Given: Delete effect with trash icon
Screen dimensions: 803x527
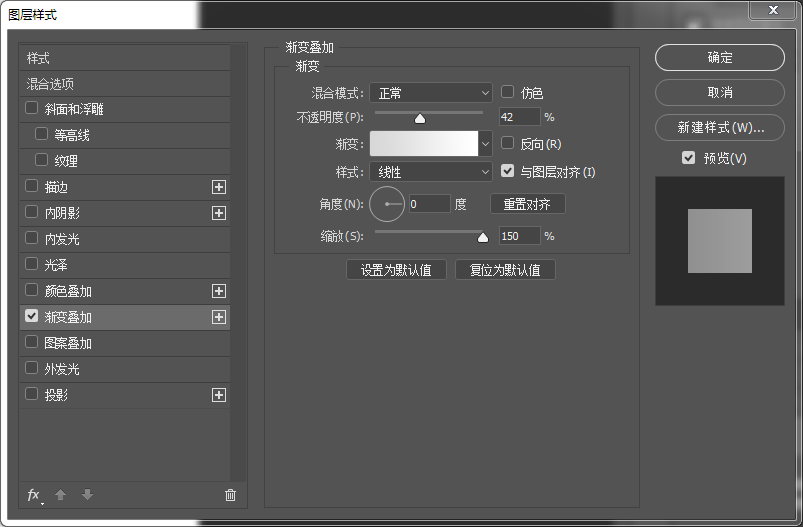Looking at the screenshot, I should tap(230, 495).
